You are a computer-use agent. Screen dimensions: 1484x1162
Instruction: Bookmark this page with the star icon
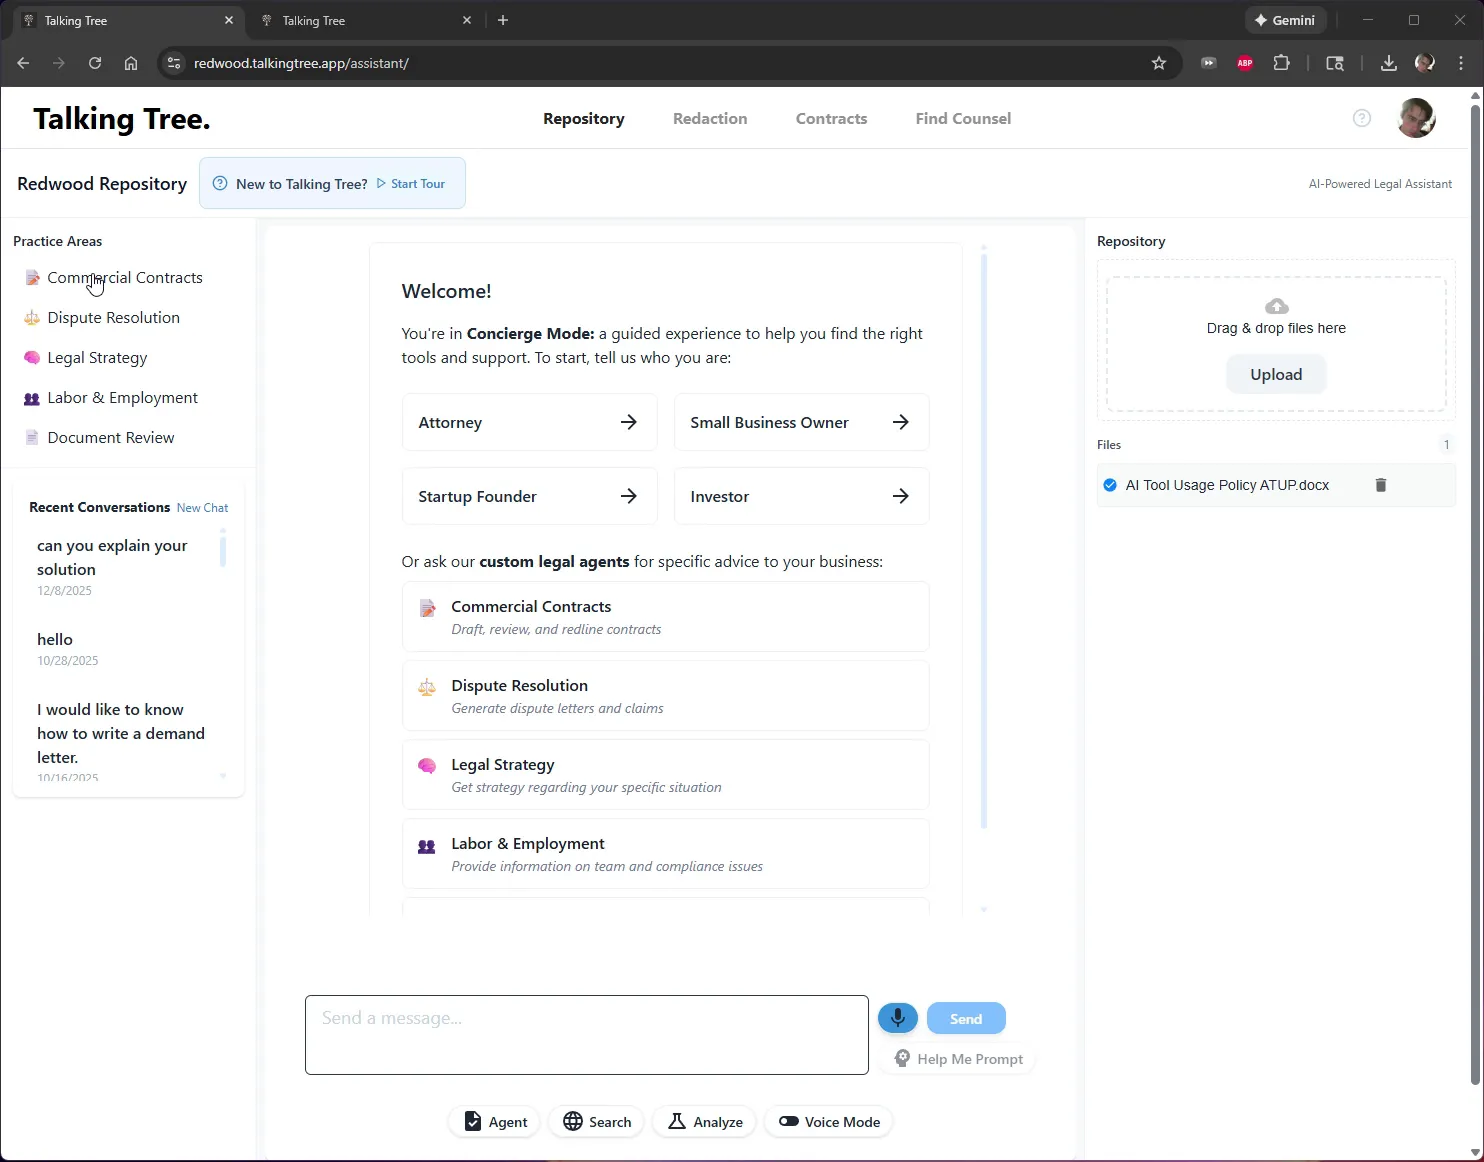[x=1159, y=63]
